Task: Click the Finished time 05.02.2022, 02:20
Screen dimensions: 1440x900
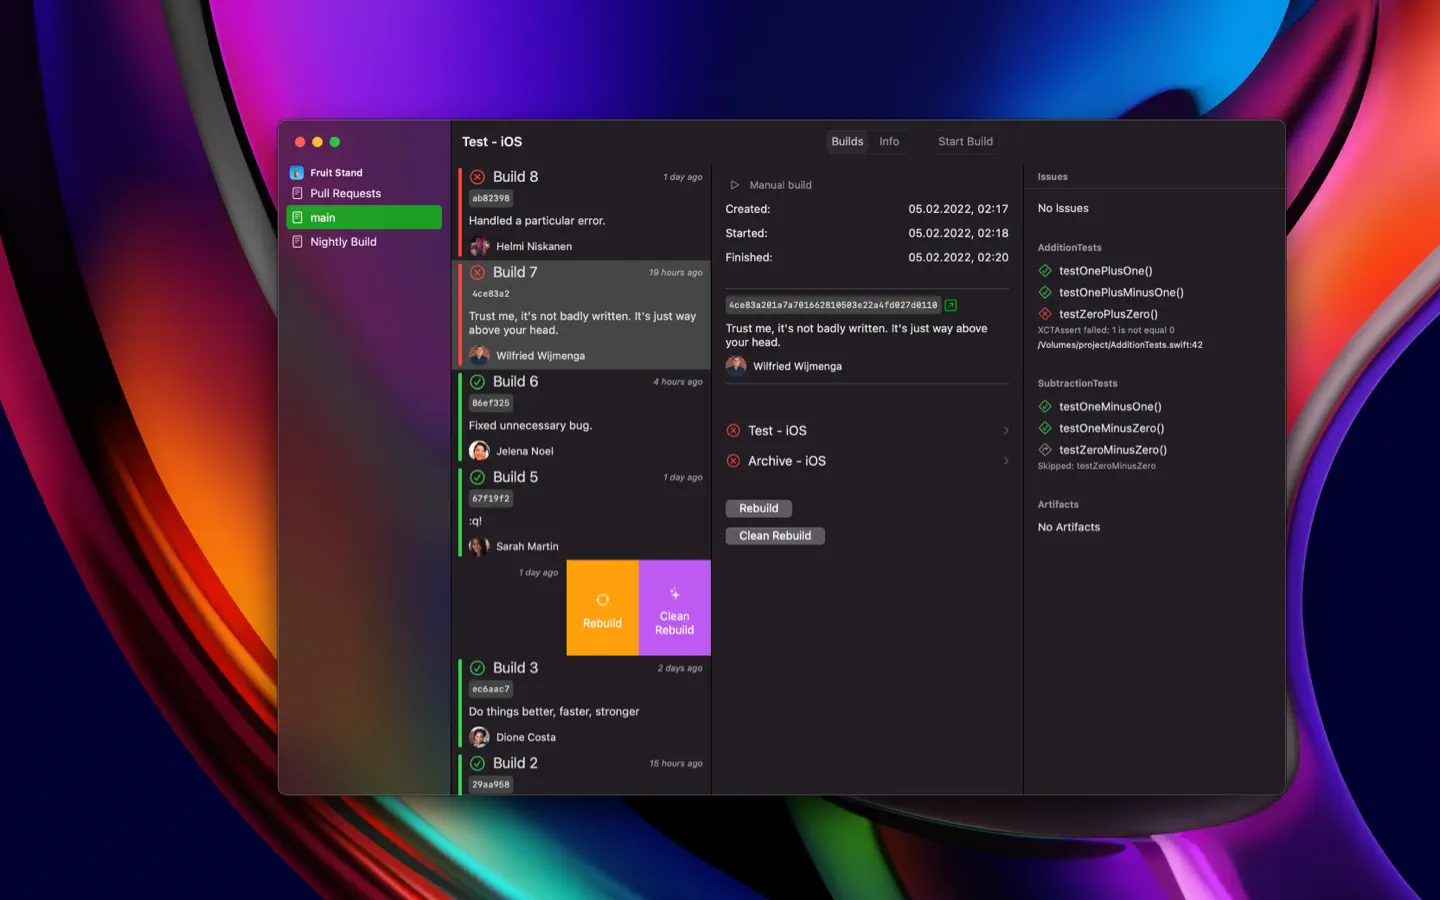Action: click(x=958, y=257)
